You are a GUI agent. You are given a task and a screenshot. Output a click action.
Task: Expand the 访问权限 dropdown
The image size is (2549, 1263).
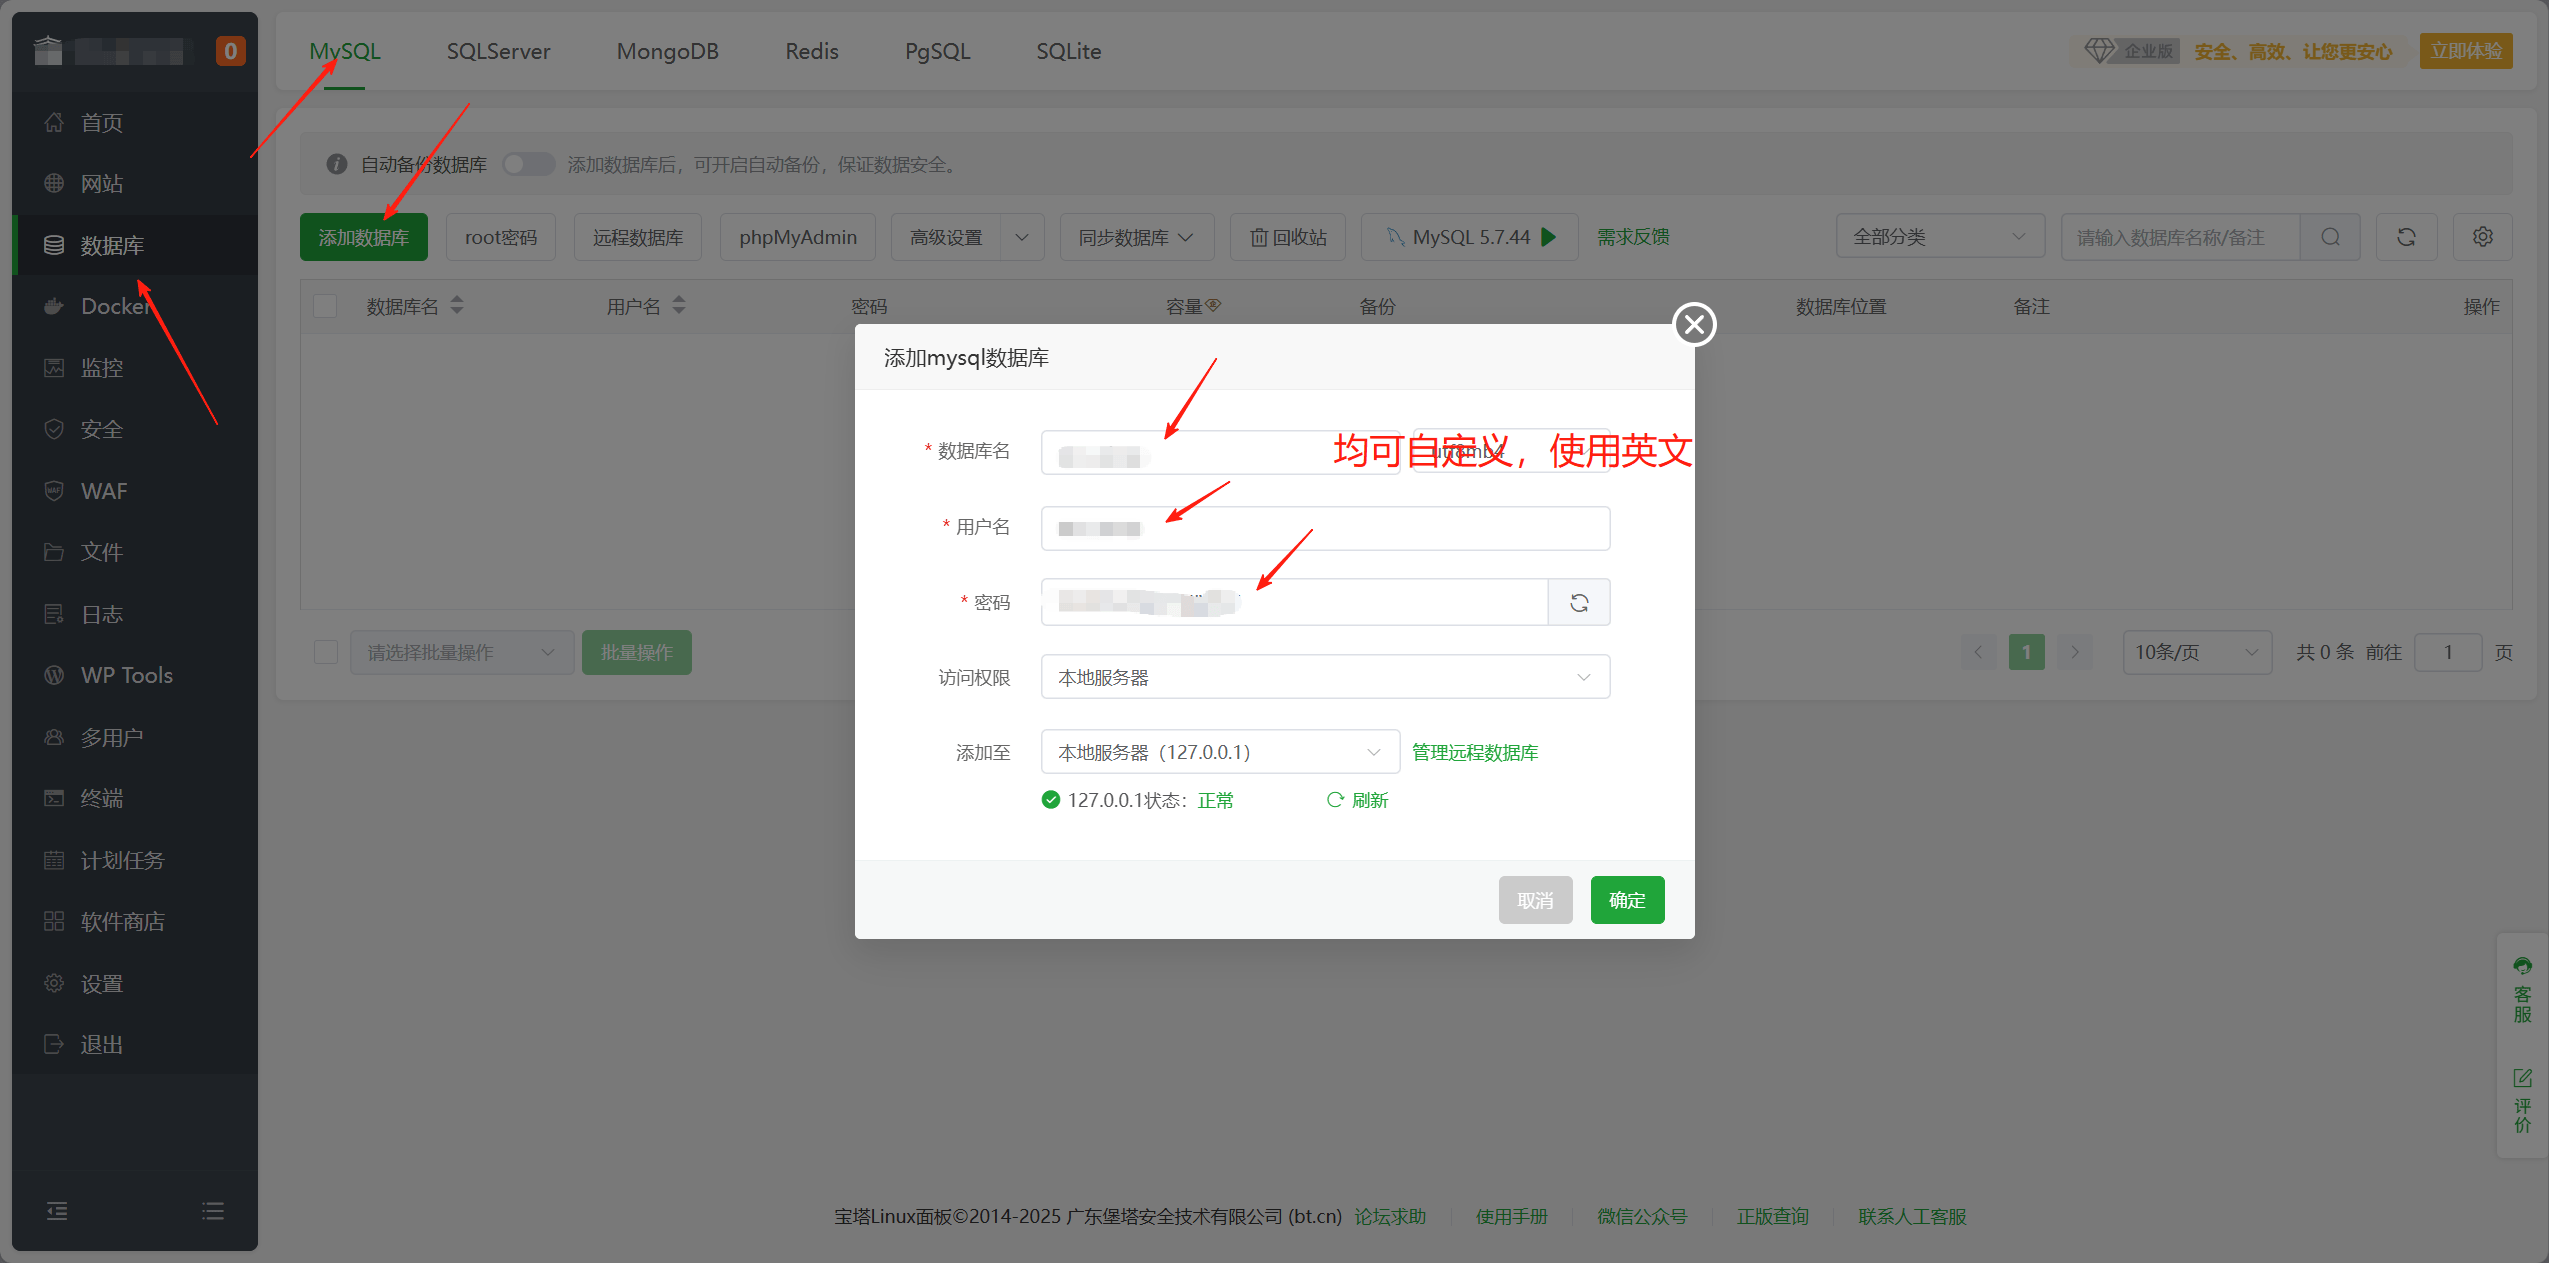[1324, 677]
